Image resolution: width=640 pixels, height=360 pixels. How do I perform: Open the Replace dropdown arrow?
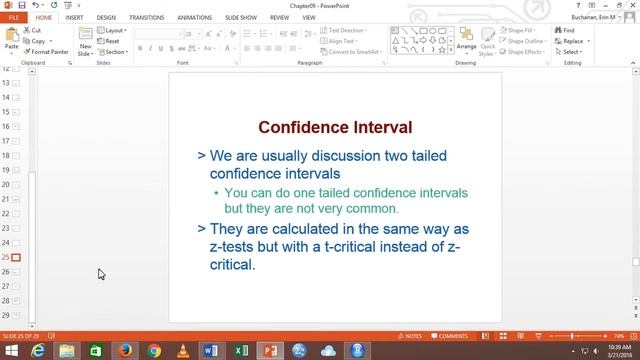coord(589,41)
